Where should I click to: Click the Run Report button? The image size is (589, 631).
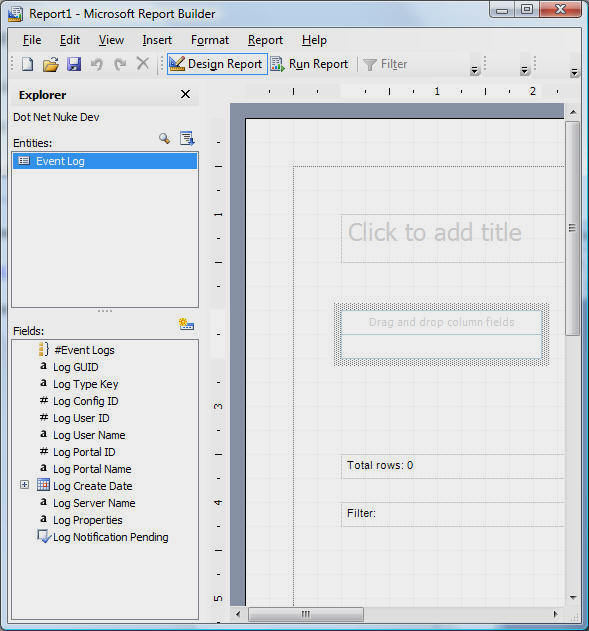pos(309,64)
